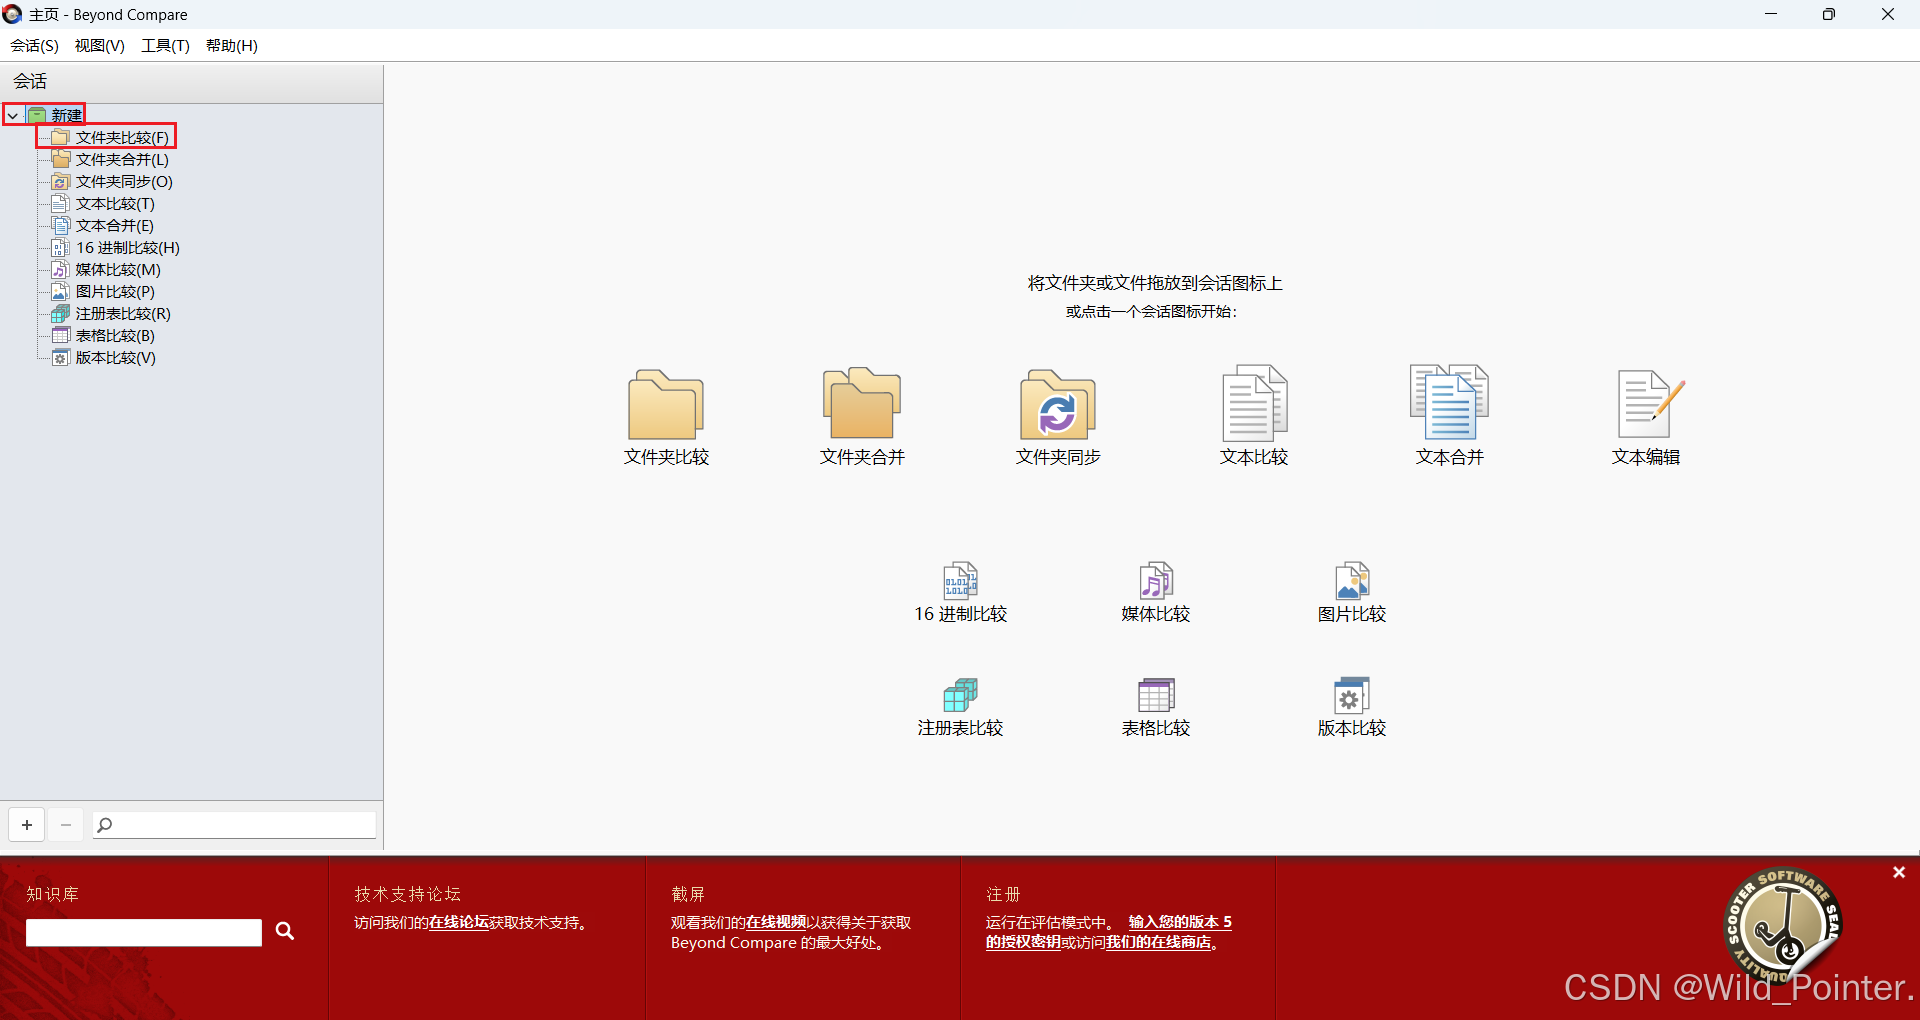Open the 在线视频 link

[776, 922]
